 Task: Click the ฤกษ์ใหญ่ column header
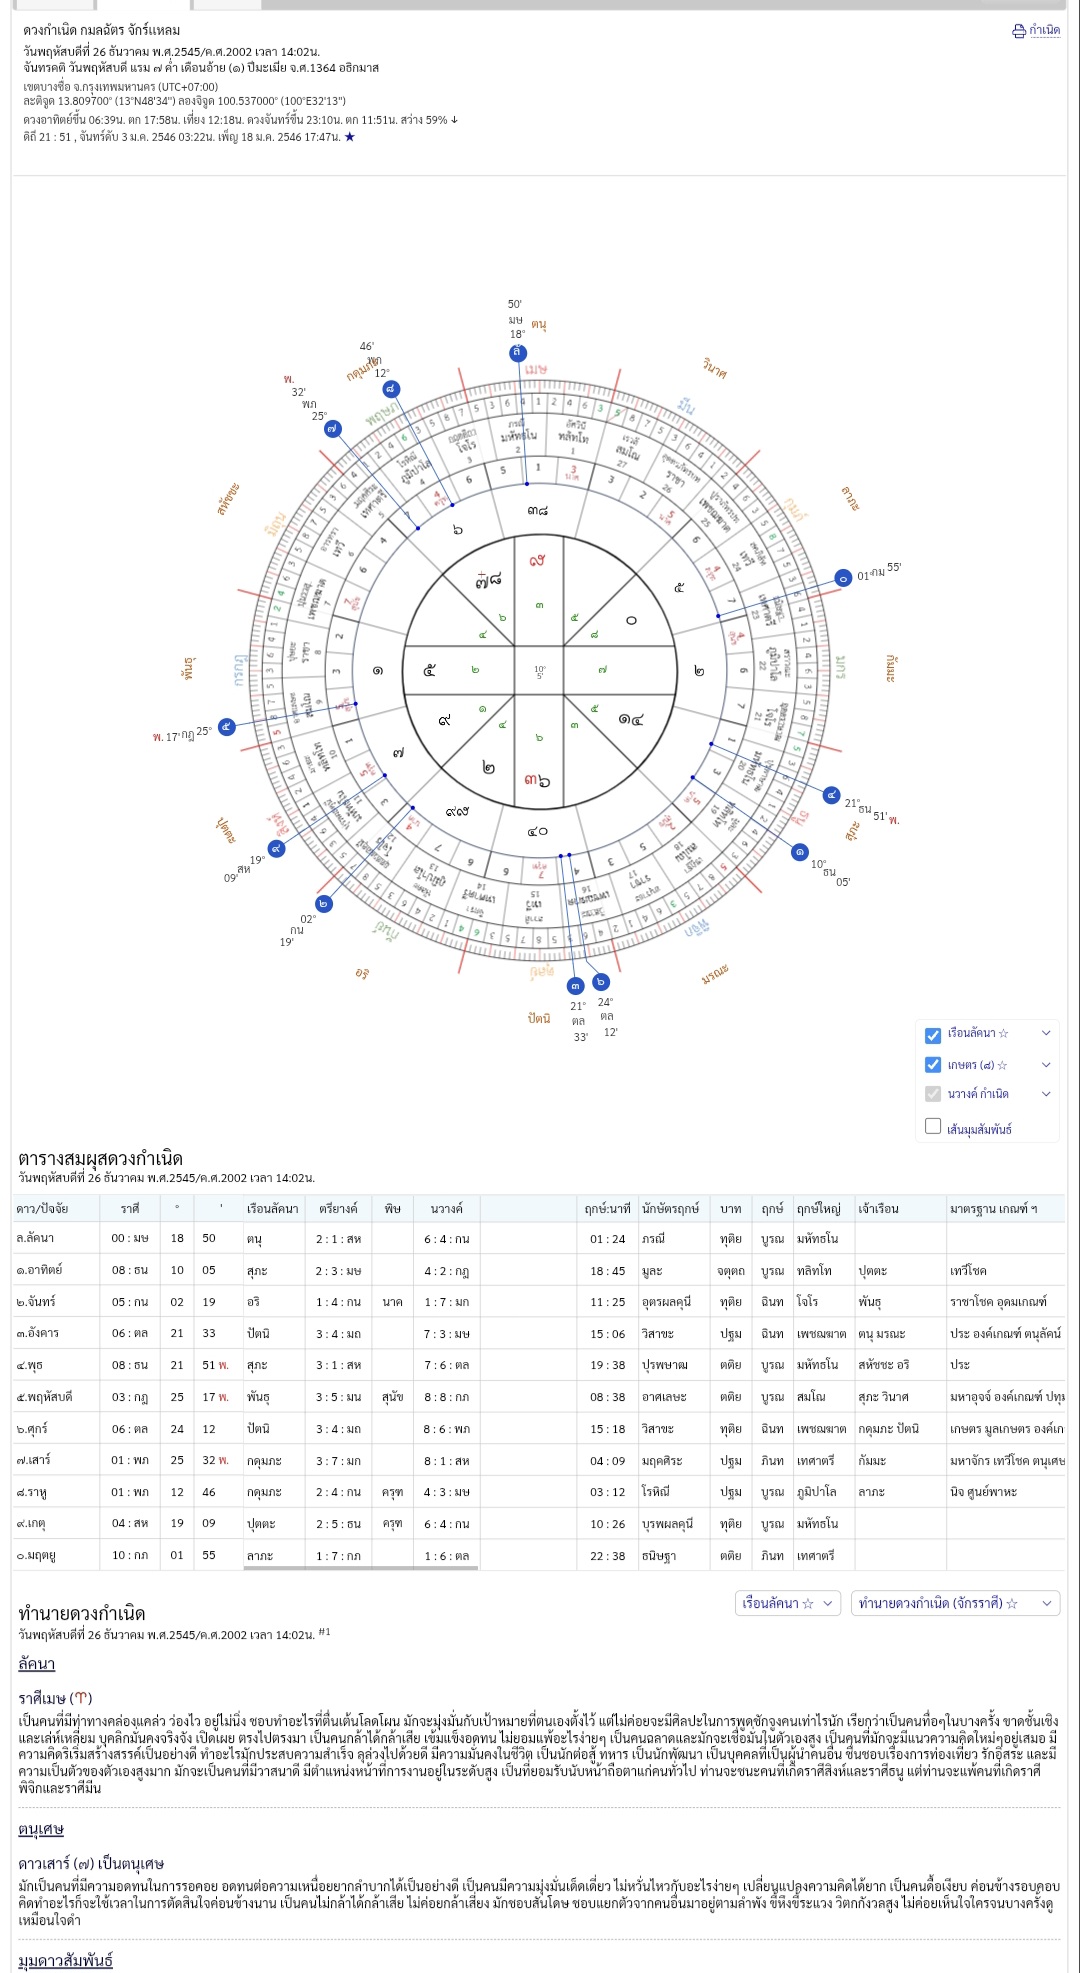pos(818,1209)
